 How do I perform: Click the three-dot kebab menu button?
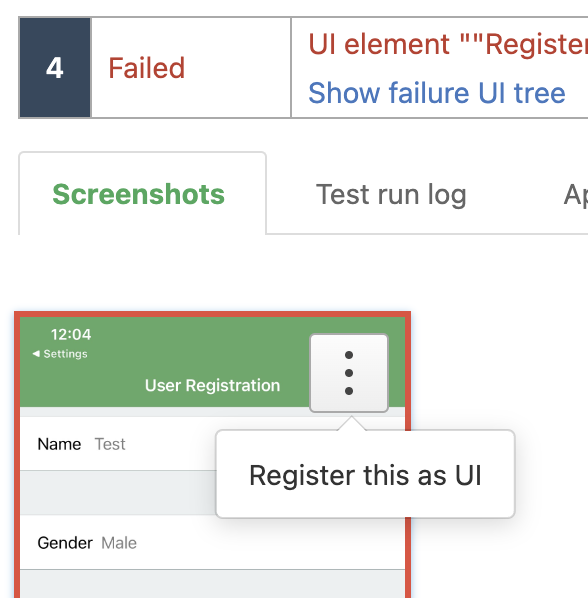pyautogui.click(x=349, y=373)
